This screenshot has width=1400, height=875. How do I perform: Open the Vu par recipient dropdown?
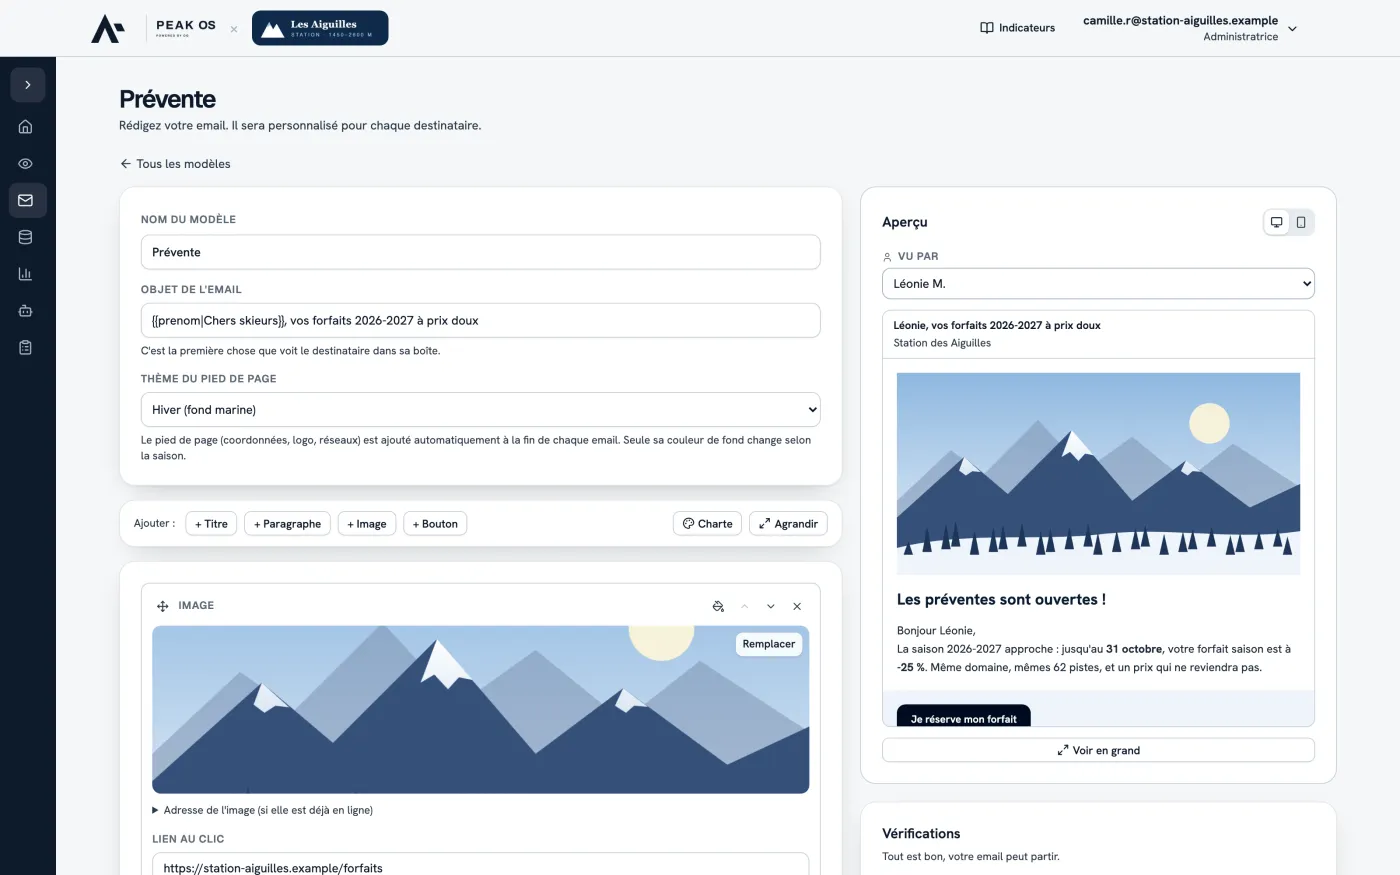coord(1098,284)
